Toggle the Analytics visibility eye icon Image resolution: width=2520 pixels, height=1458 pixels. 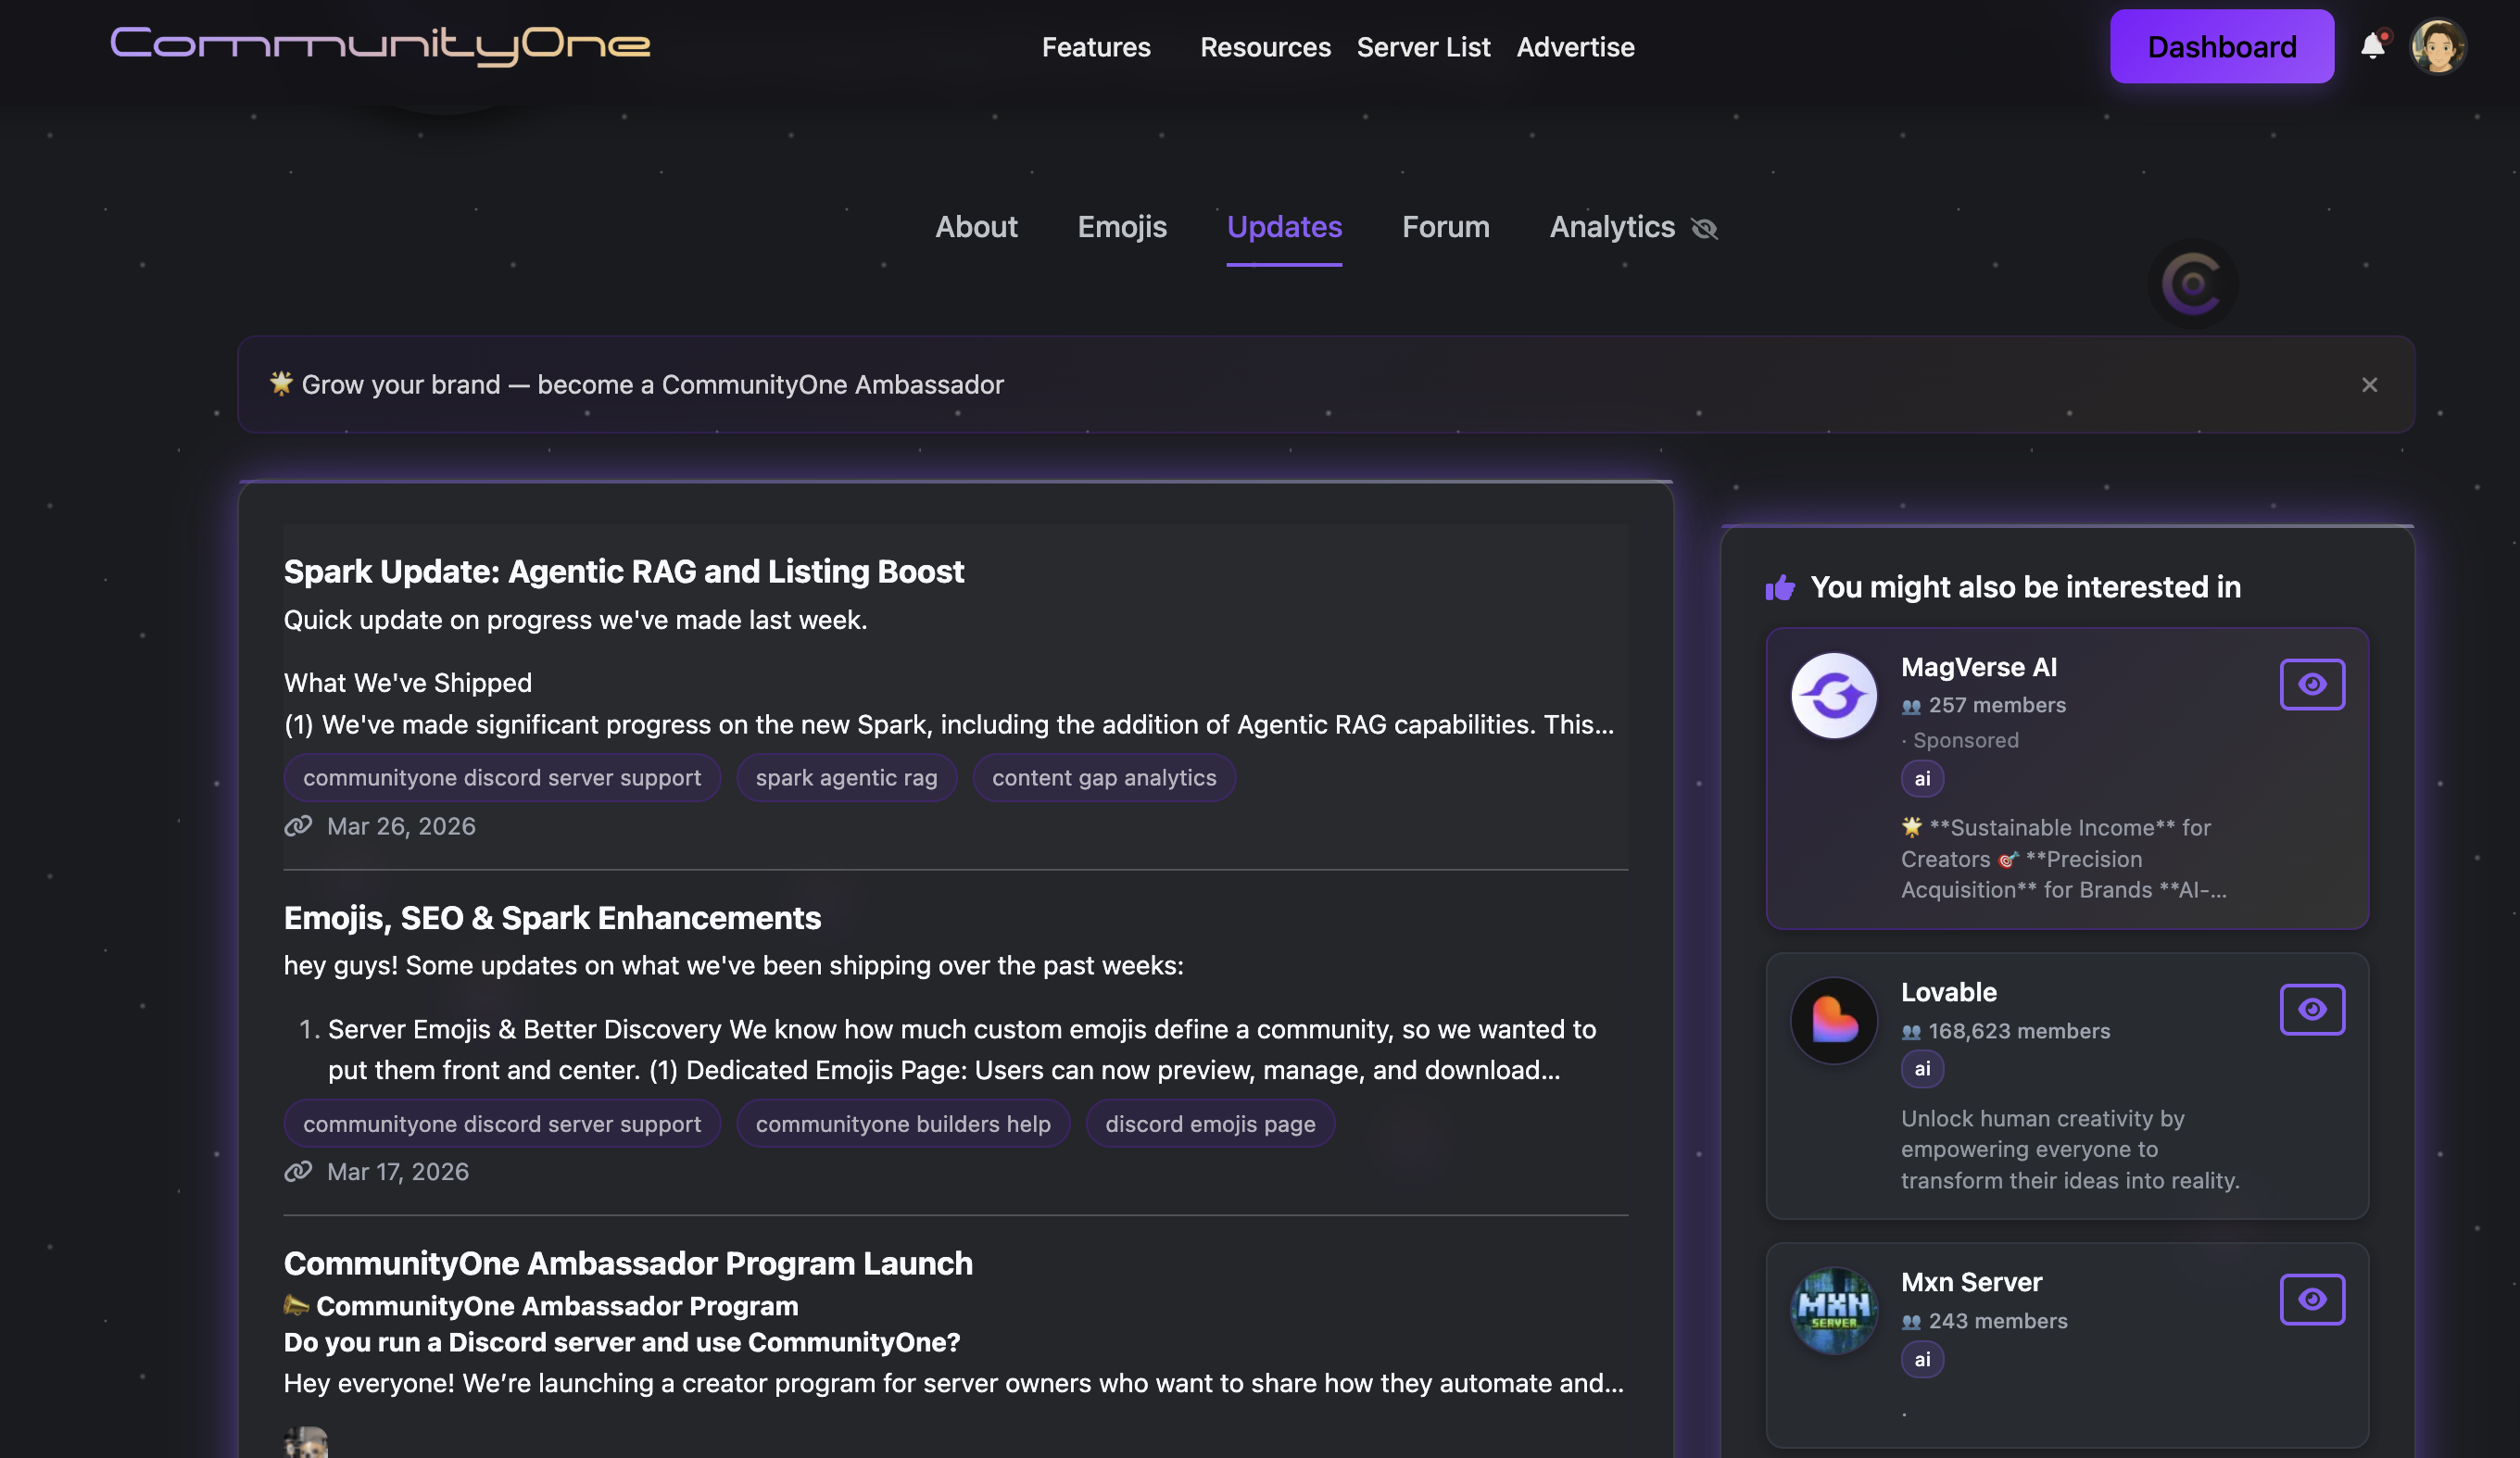1703,228
